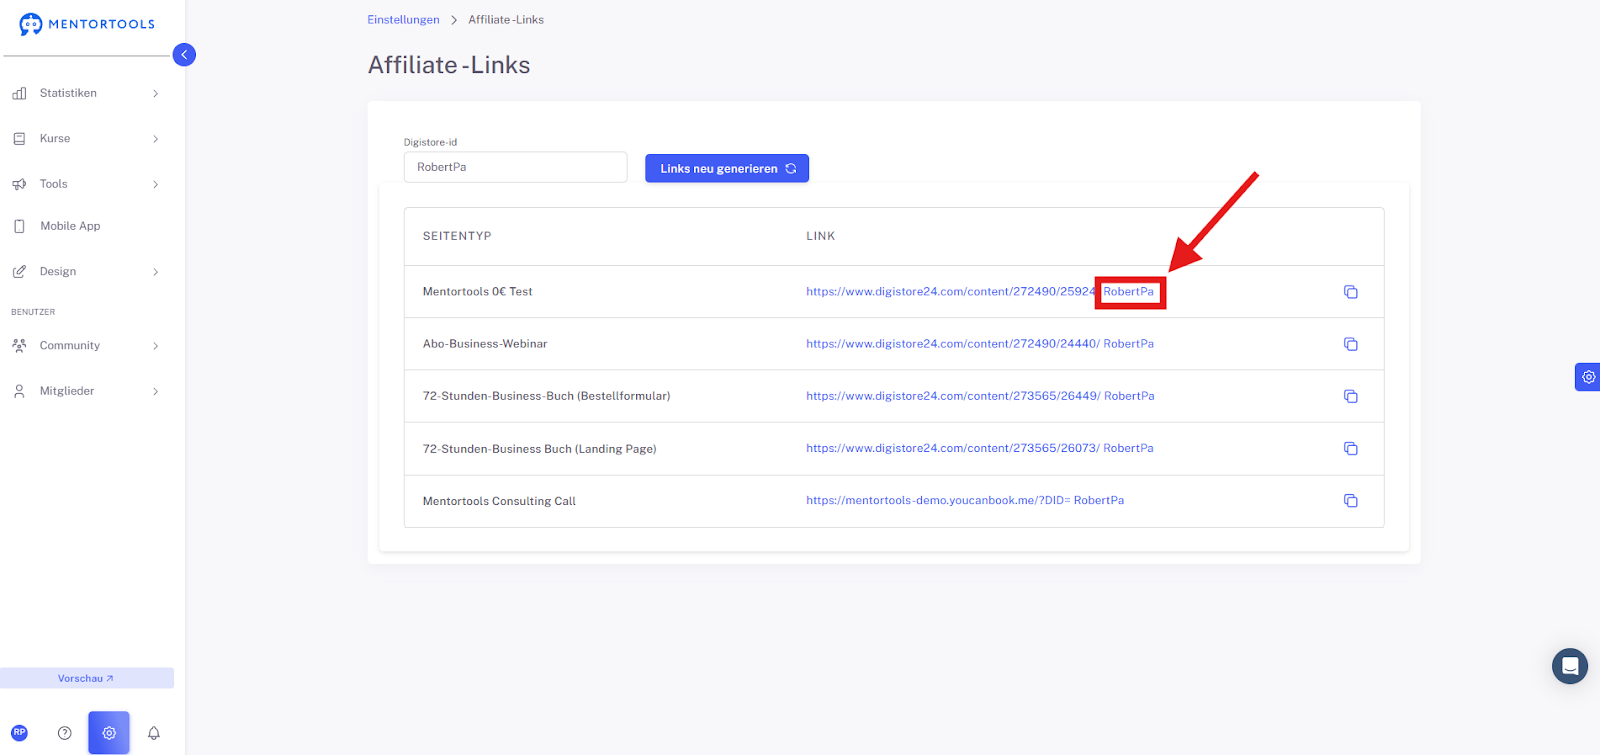
Task: Copy the 72-Stunden-Business Buch Landing Page link
Action: (x=1350, y=448)
